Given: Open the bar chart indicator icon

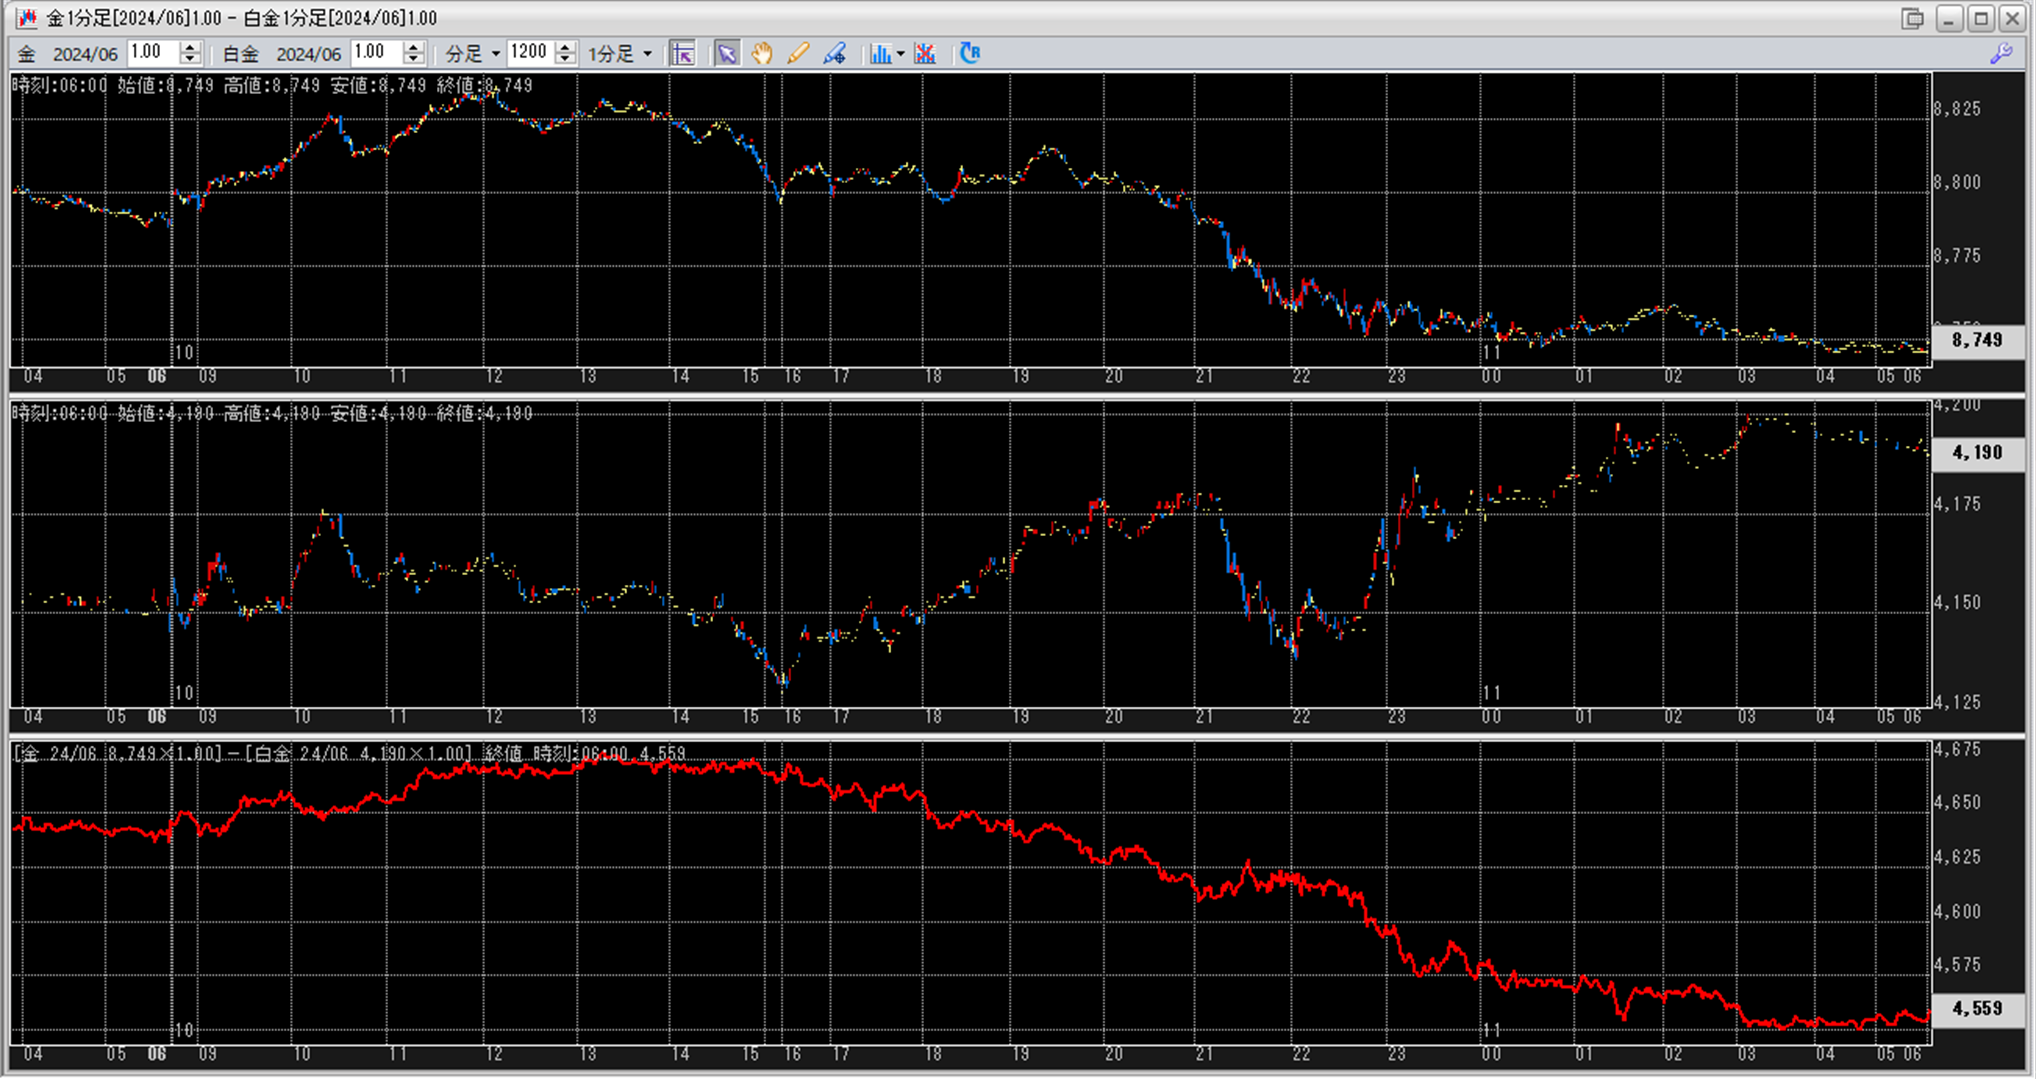Looking at the screenshot, I should pyautogui.click(x=879, y=53).
